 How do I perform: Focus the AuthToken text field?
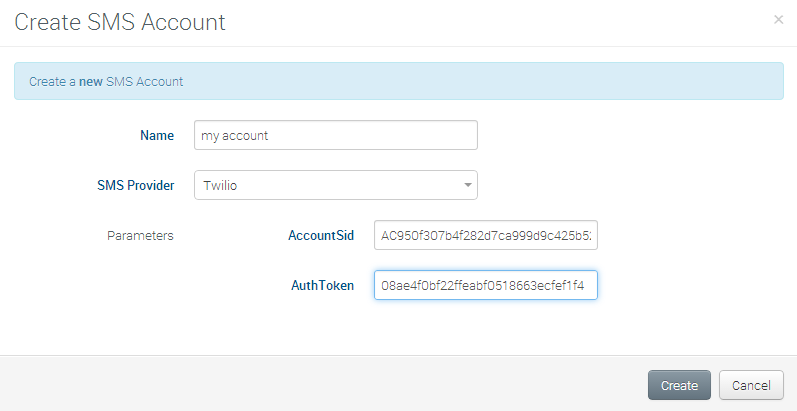coord(485,285)
